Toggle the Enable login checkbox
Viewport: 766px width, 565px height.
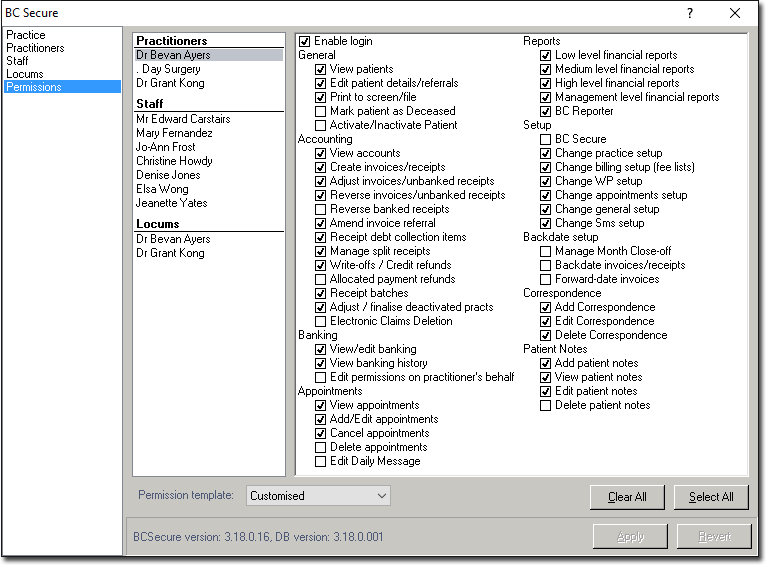[304, 42]
